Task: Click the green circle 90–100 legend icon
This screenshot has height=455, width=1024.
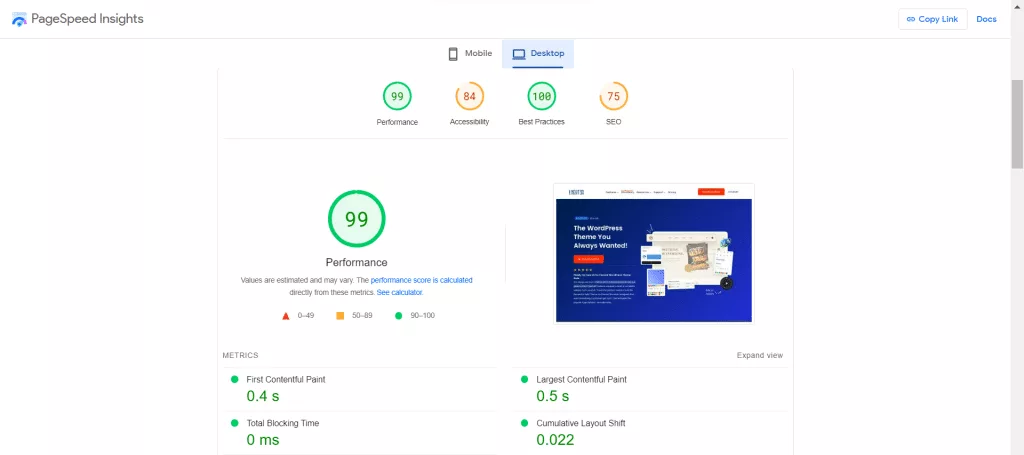Action: pyautogui.click(x=398, y=316)
